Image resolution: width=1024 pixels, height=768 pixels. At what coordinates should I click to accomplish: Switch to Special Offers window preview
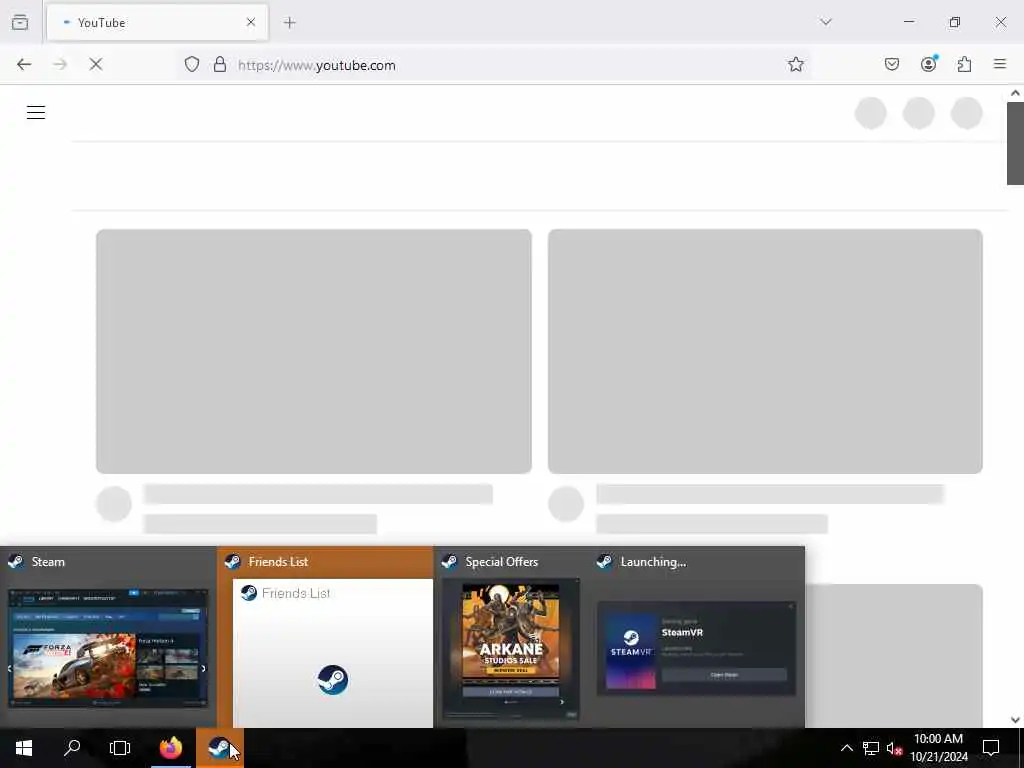tap(511, 637)
